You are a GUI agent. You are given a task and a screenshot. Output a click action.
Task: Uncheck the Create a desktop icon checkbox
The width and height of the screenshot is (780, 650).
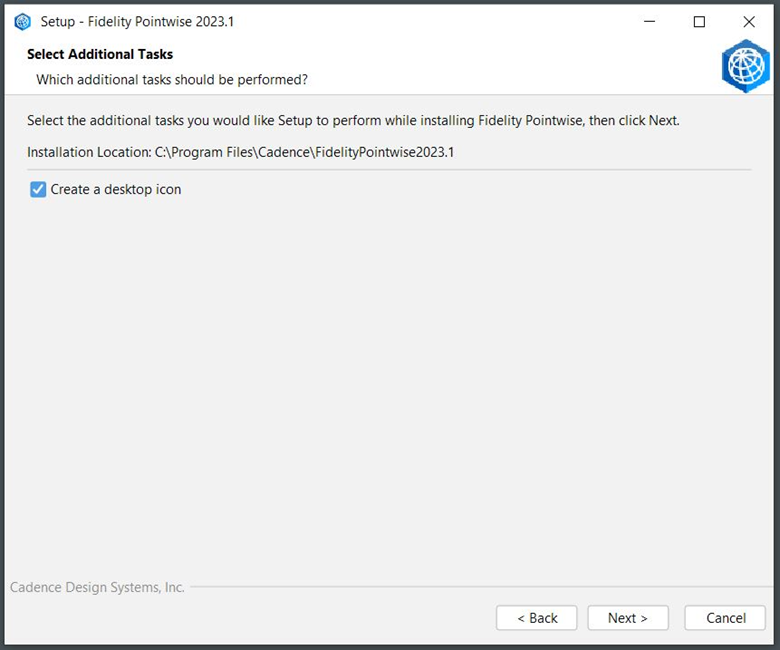click(38, 189)
